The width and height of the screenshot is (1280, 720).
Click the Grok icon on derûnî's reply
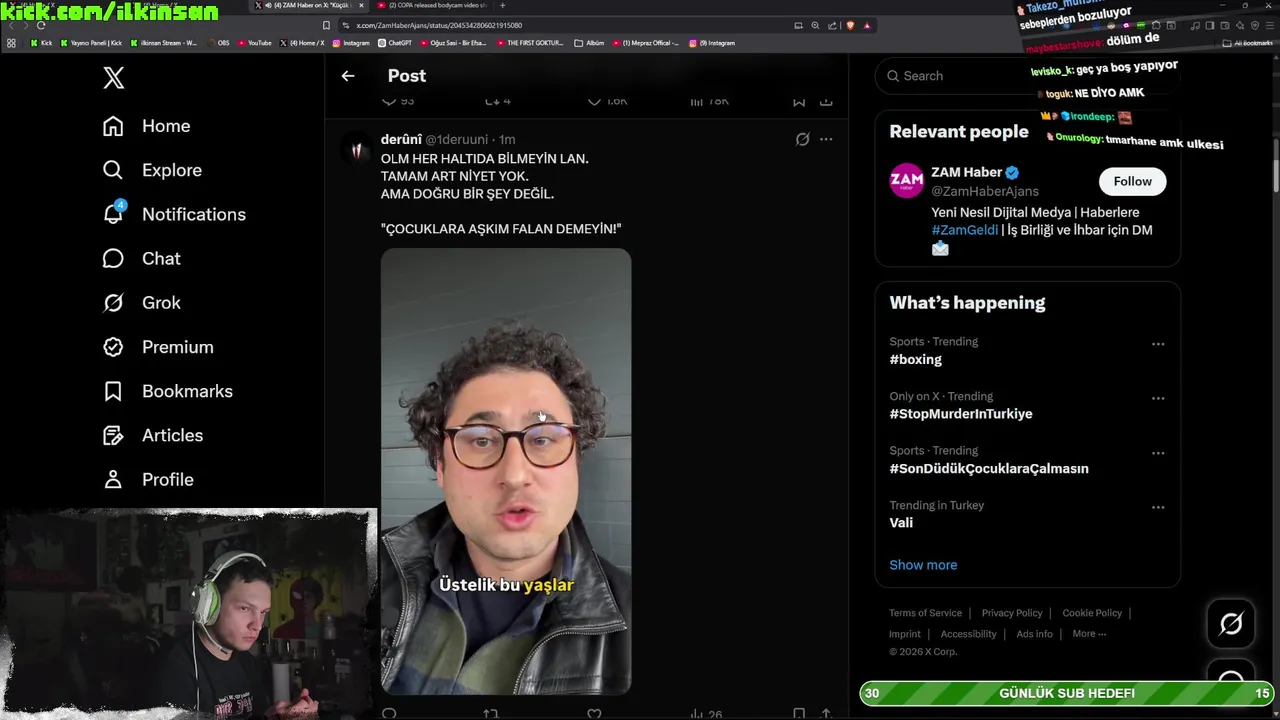click(x=802, y=139)
